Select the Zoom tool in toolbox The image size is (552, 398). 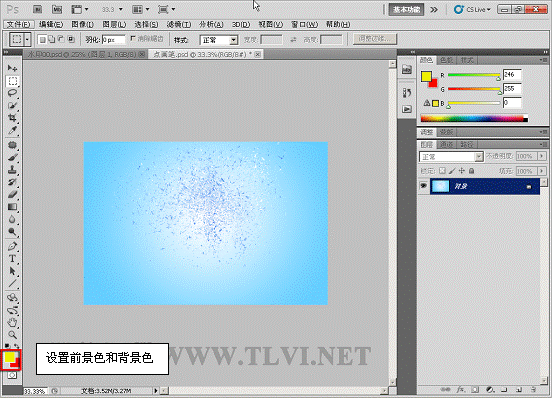[x=12, y=335]
